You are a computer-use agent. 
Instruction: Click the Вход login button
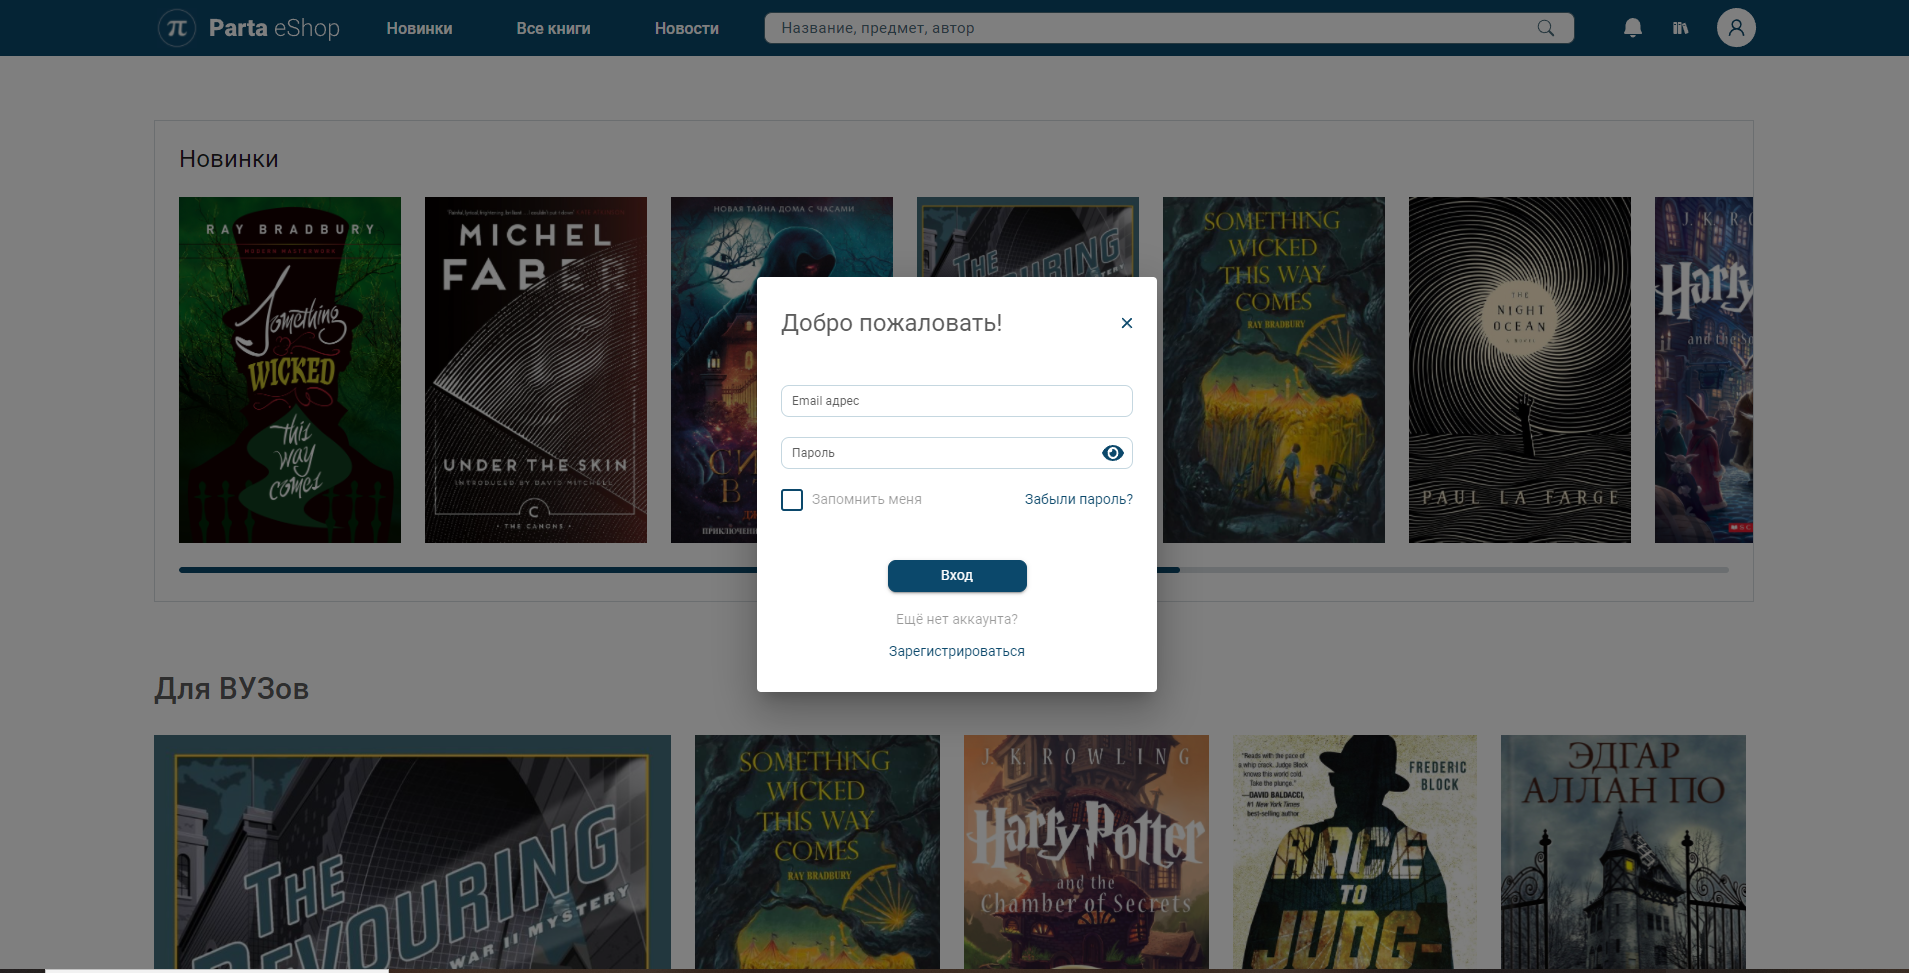pos(957,575)
